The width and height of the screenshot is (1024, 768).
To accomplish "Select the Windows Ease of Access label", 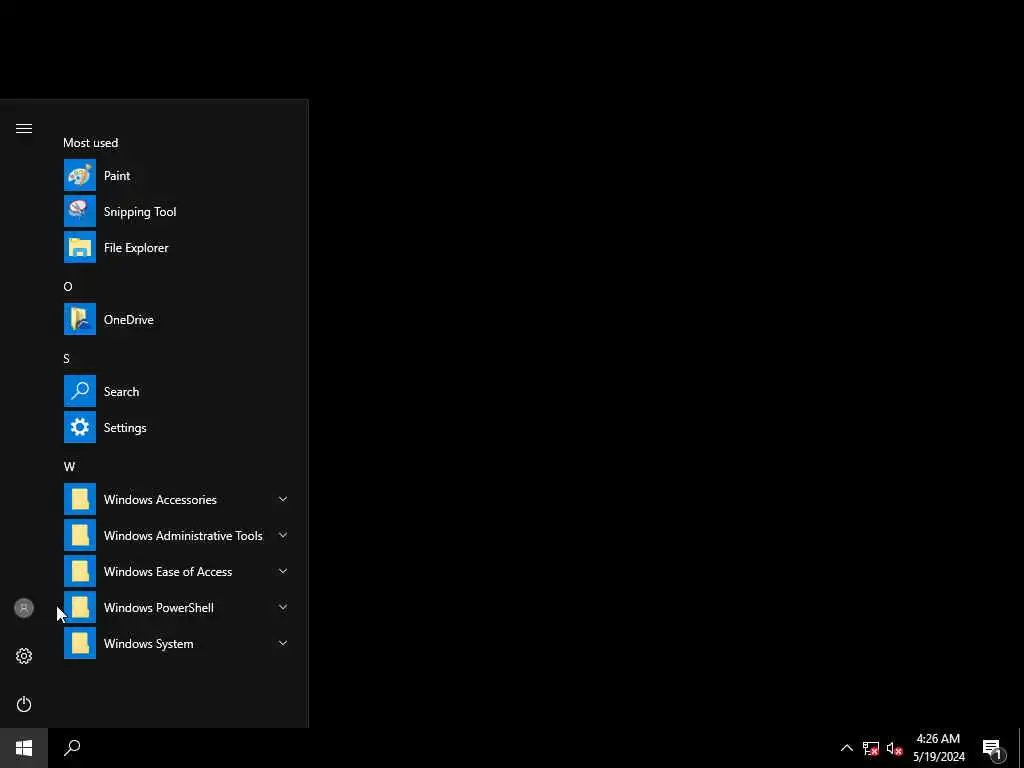I will point(168,571).
